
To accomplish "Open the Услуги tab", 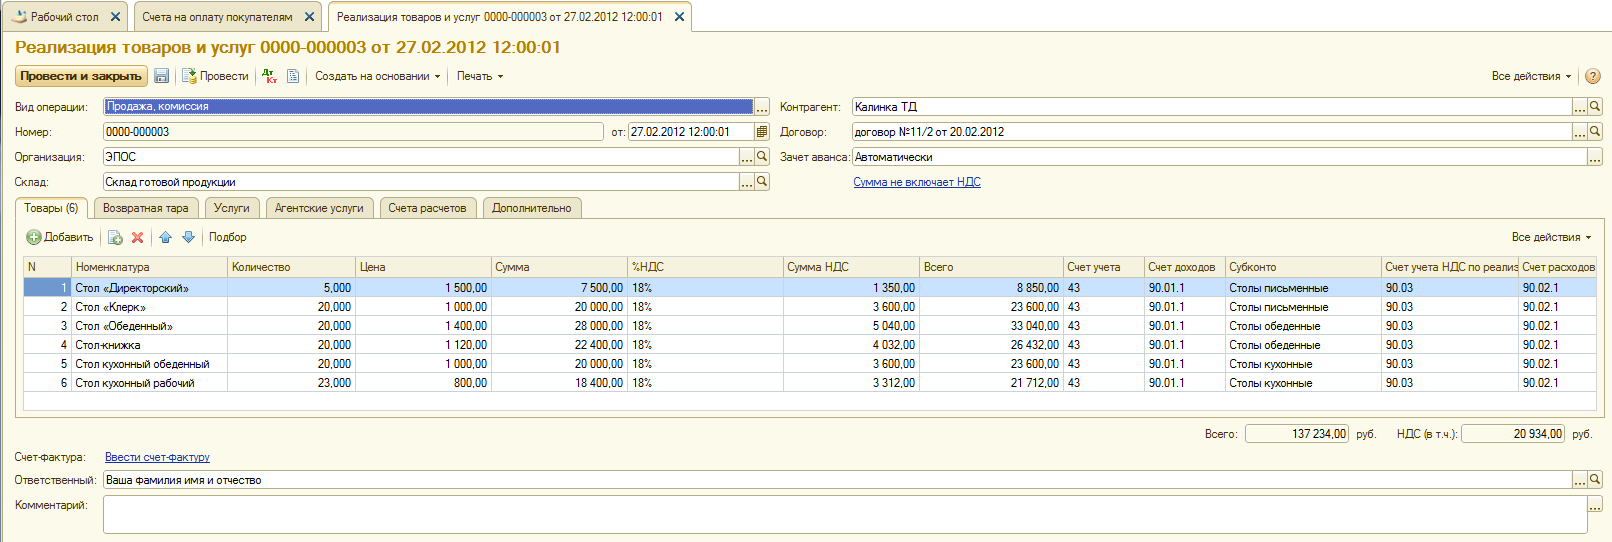I will click(232, 208).
